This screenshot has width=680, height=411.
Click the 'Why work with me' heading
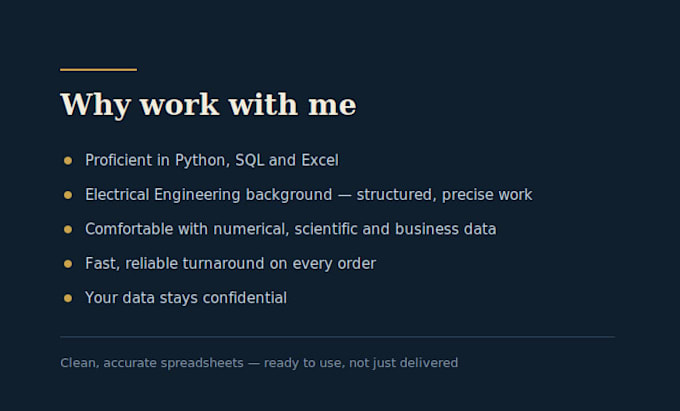pyautogui.click(x=208, y=104)
